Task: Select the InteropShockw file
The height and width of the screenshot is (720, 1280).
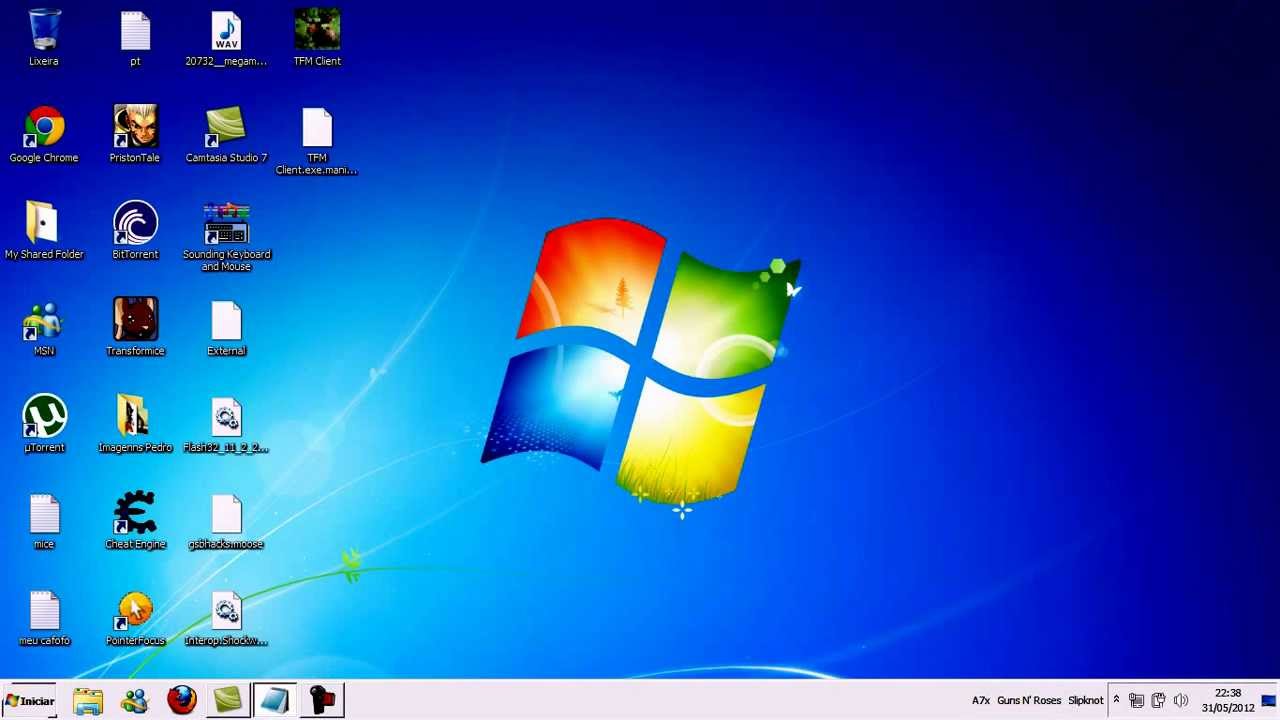Action: pos(226,618)
